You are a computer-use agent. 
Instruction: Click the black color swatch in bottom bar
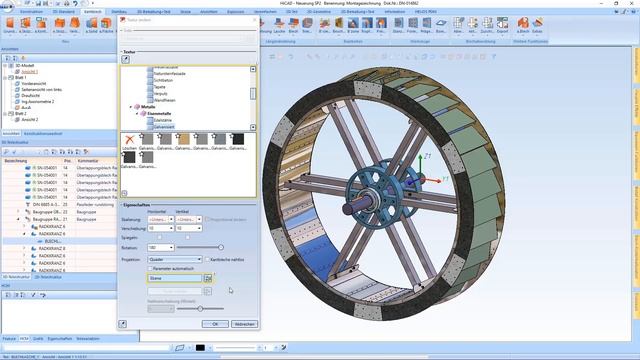tap(200, 348)
